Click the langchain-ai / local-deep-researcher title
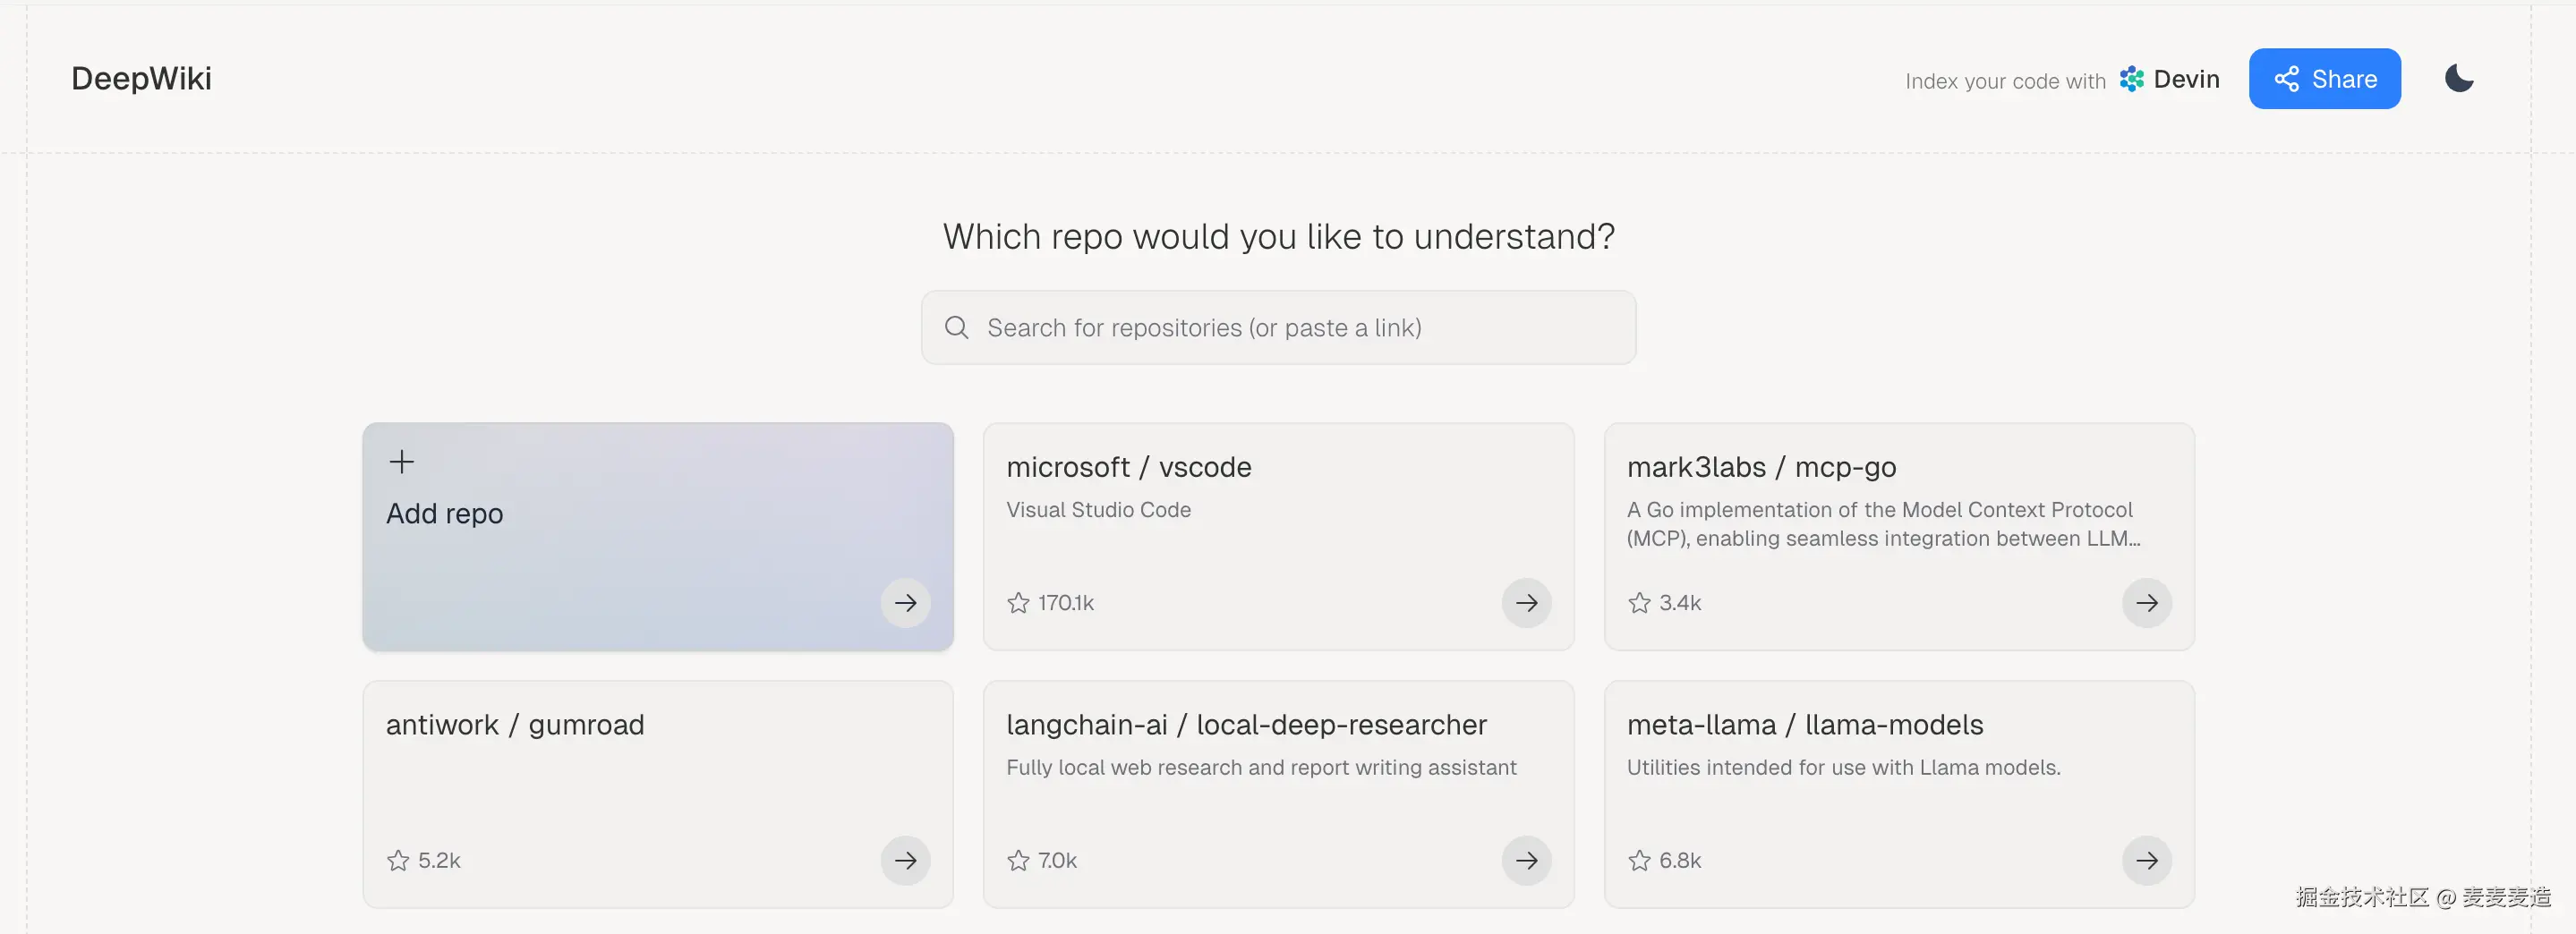Image resolution: width=2576 pixels, height=934 pixels. 1246,725
